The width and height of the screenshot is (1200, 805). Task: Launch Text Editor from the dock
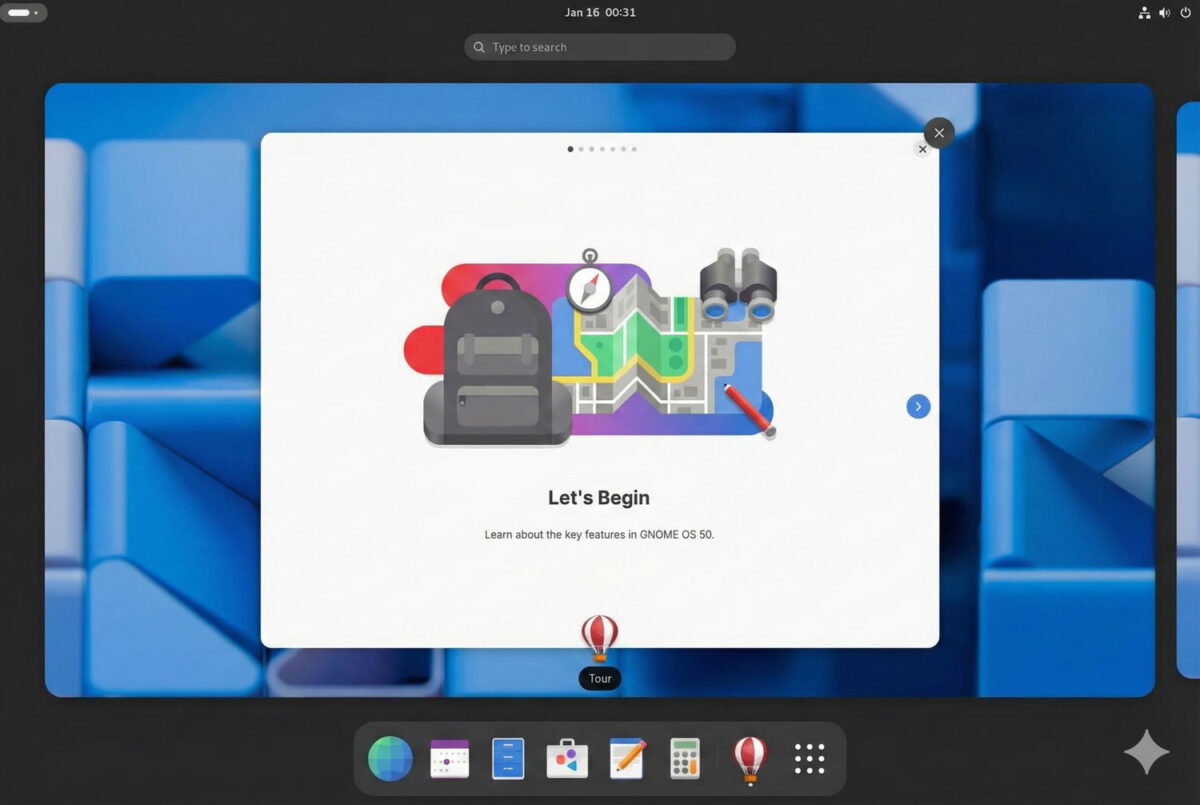627,759
